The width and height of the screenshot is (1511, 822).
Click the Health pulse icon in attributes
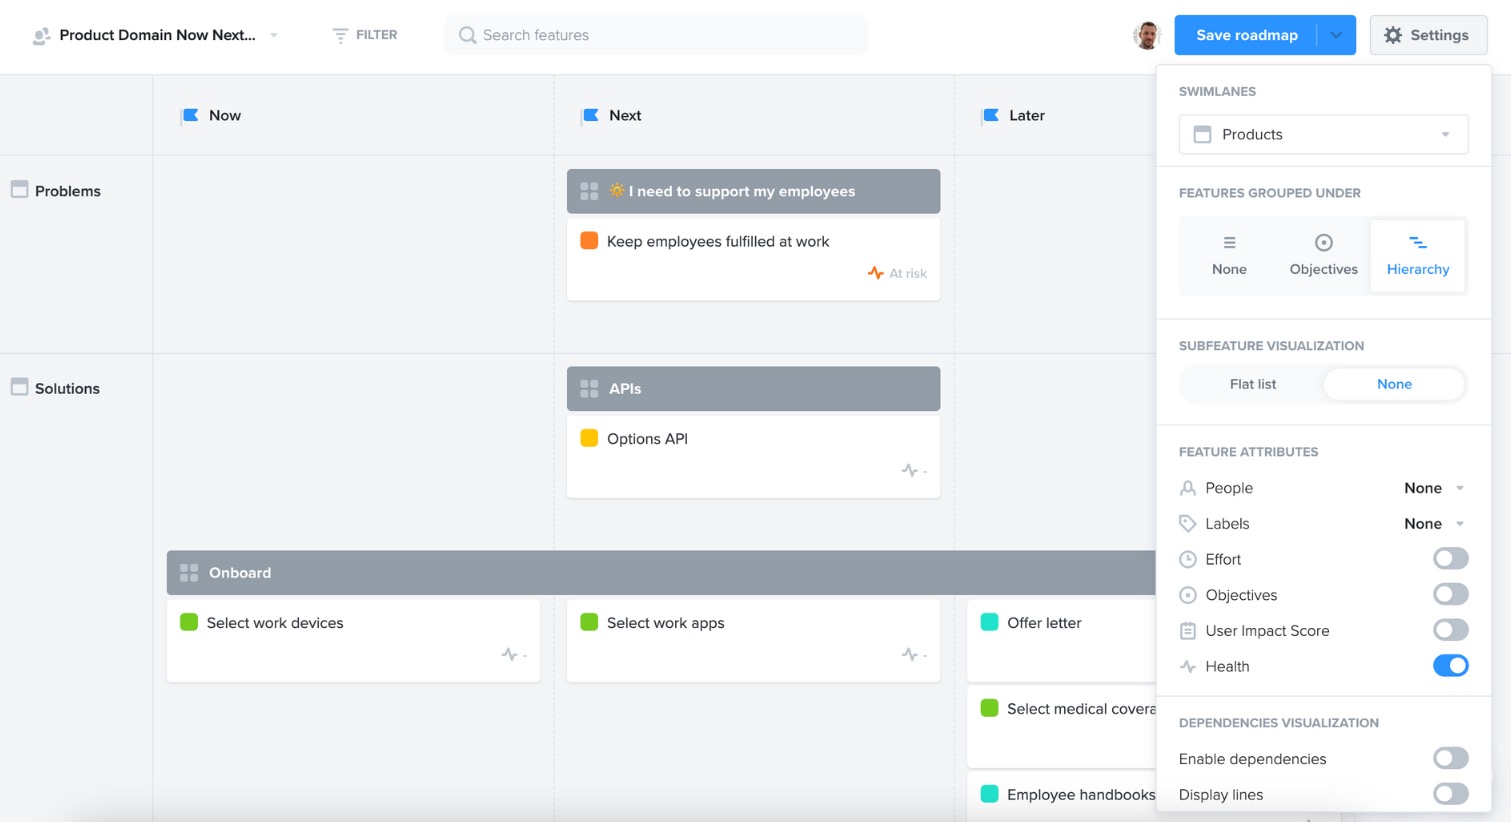[1188, 666]
